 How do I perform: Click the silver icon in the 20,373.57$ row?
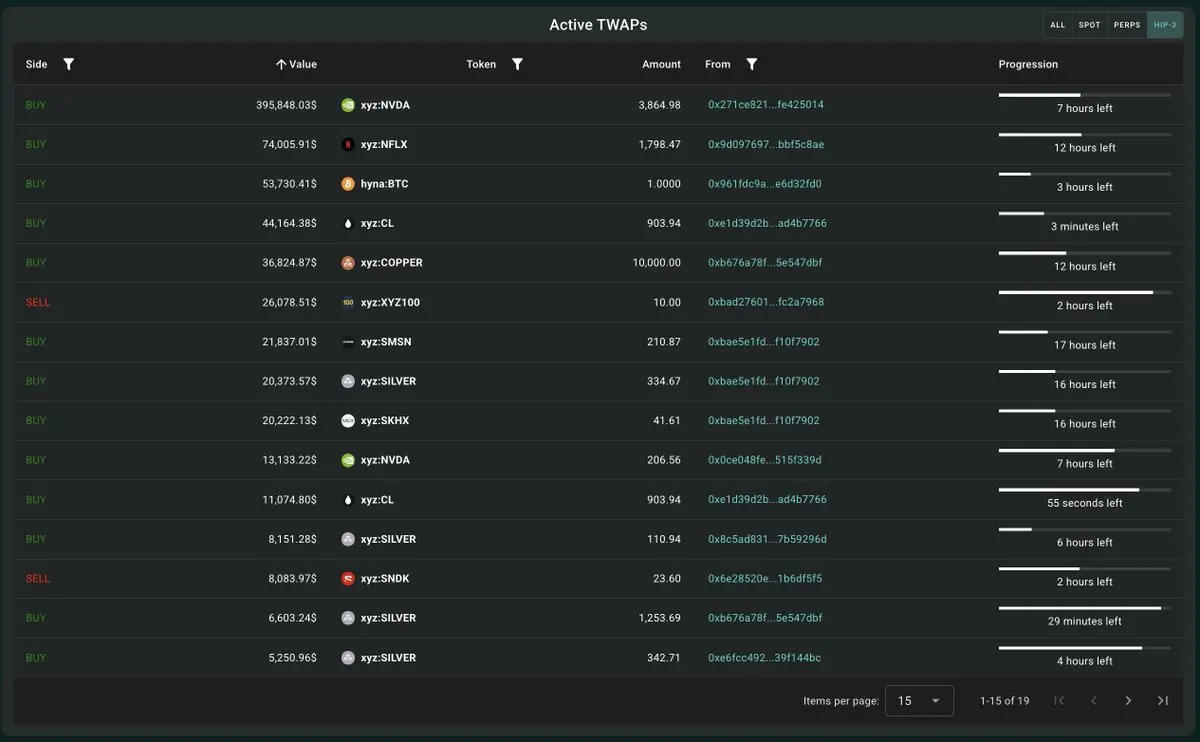point(348,381)
